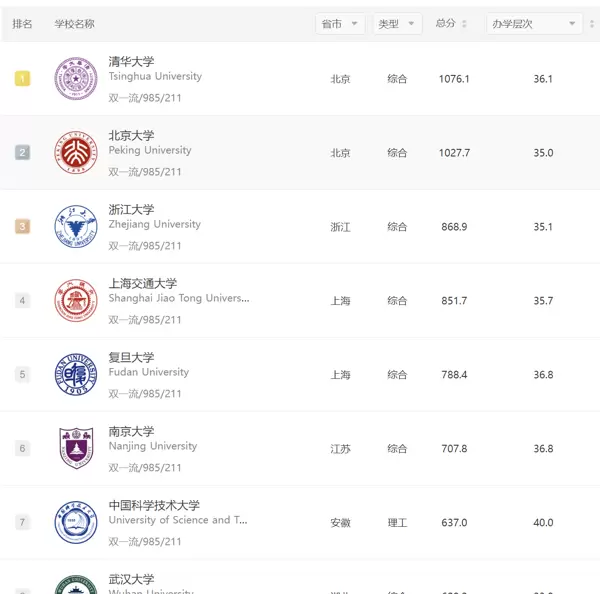The height and width of the screenshot is (594, 600).
Task: Click the Fudan University emblem
Action: pos(76,375)
